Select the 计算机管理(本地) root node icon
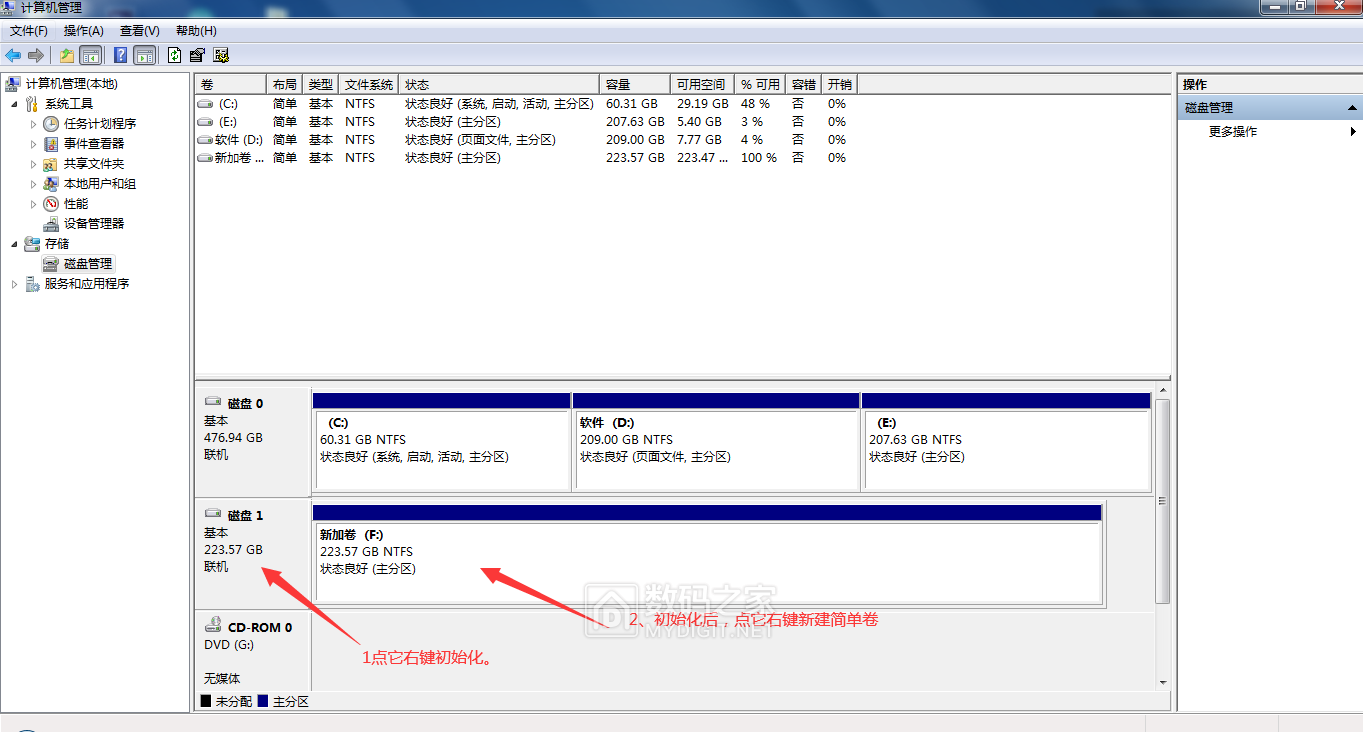 coord(14,84)
